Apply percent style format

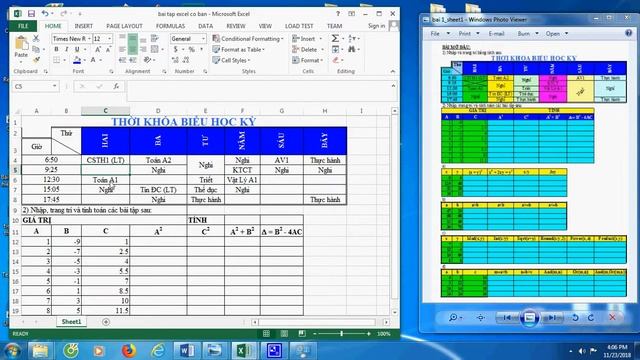191,49
